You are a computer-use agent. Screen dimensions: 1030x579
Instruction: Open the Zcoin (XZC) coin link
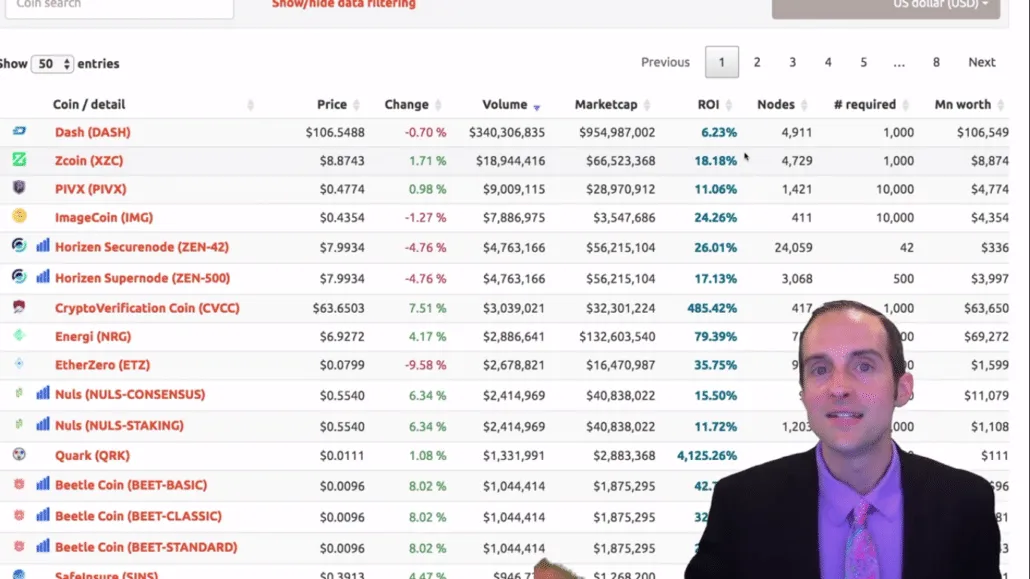tap(89, 160)
